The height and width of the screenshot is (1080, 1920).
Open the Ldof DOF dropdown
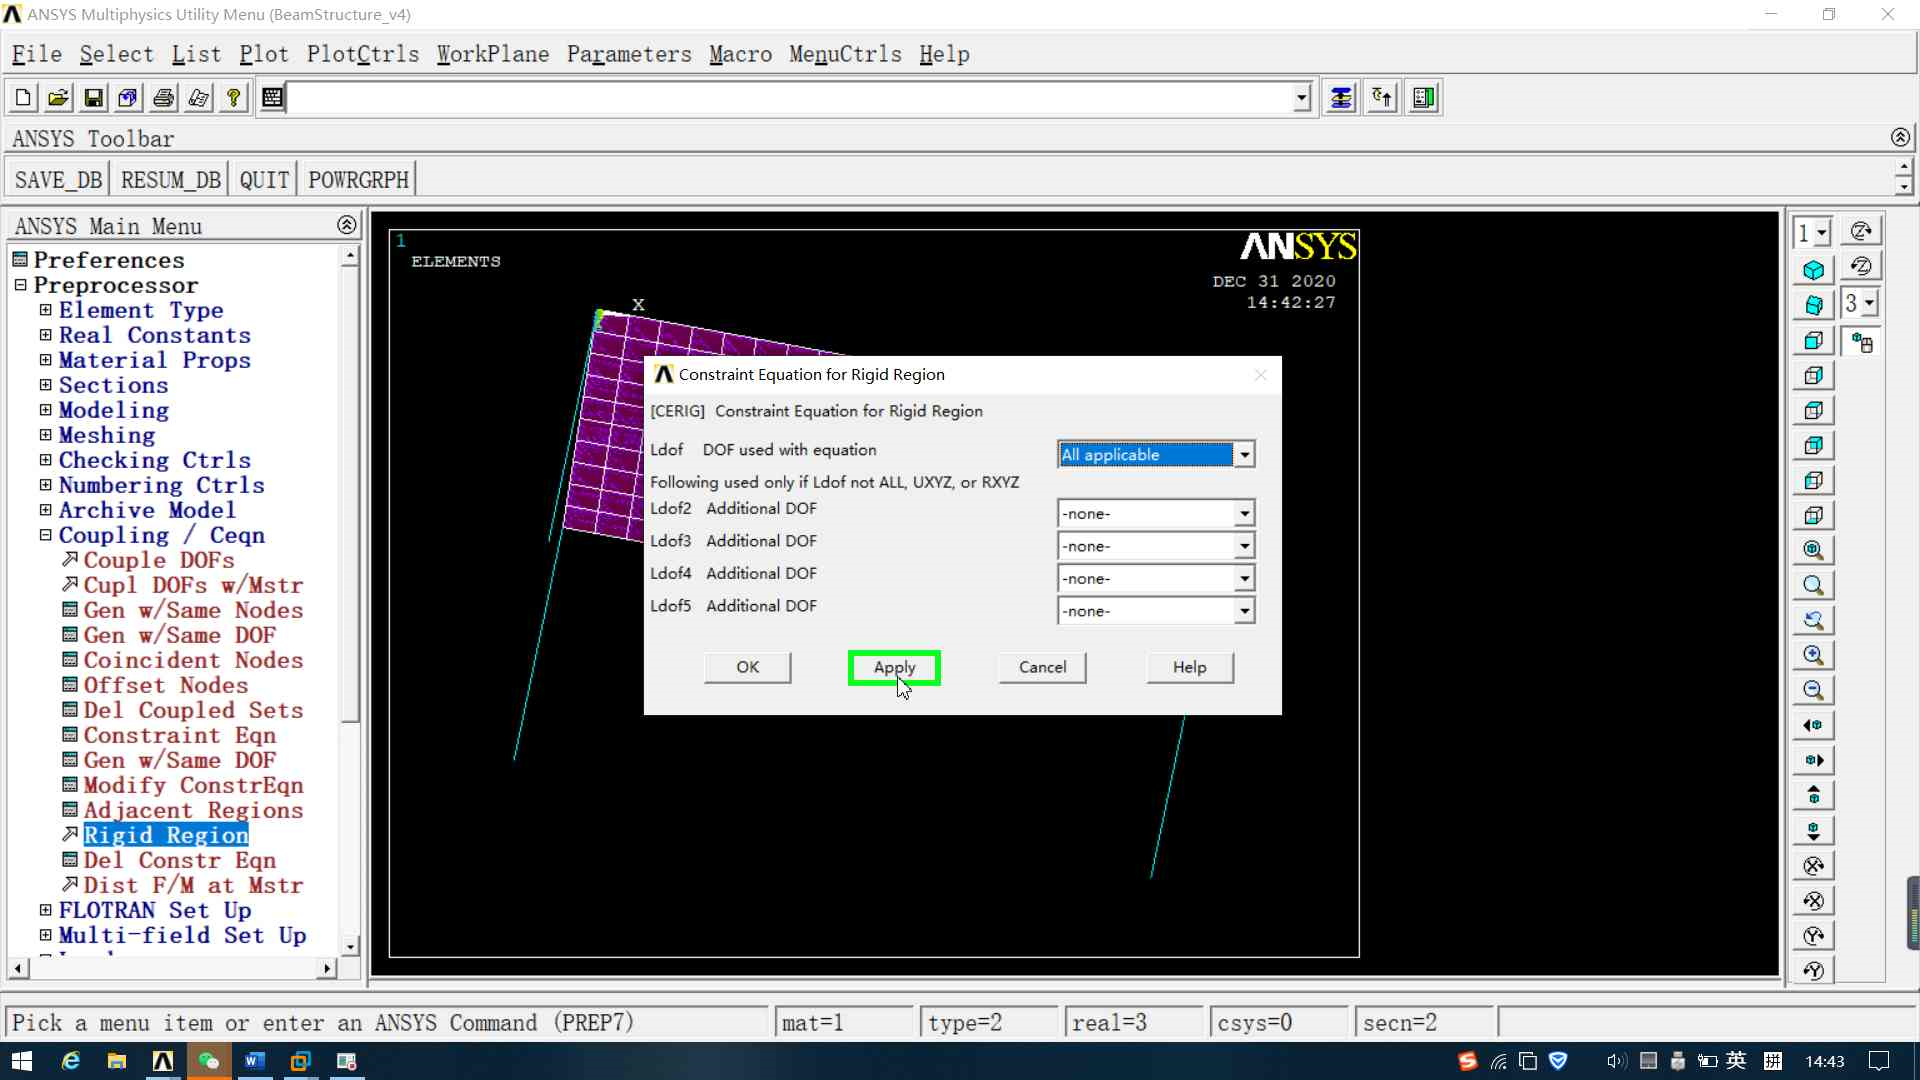coord(1244,455)
